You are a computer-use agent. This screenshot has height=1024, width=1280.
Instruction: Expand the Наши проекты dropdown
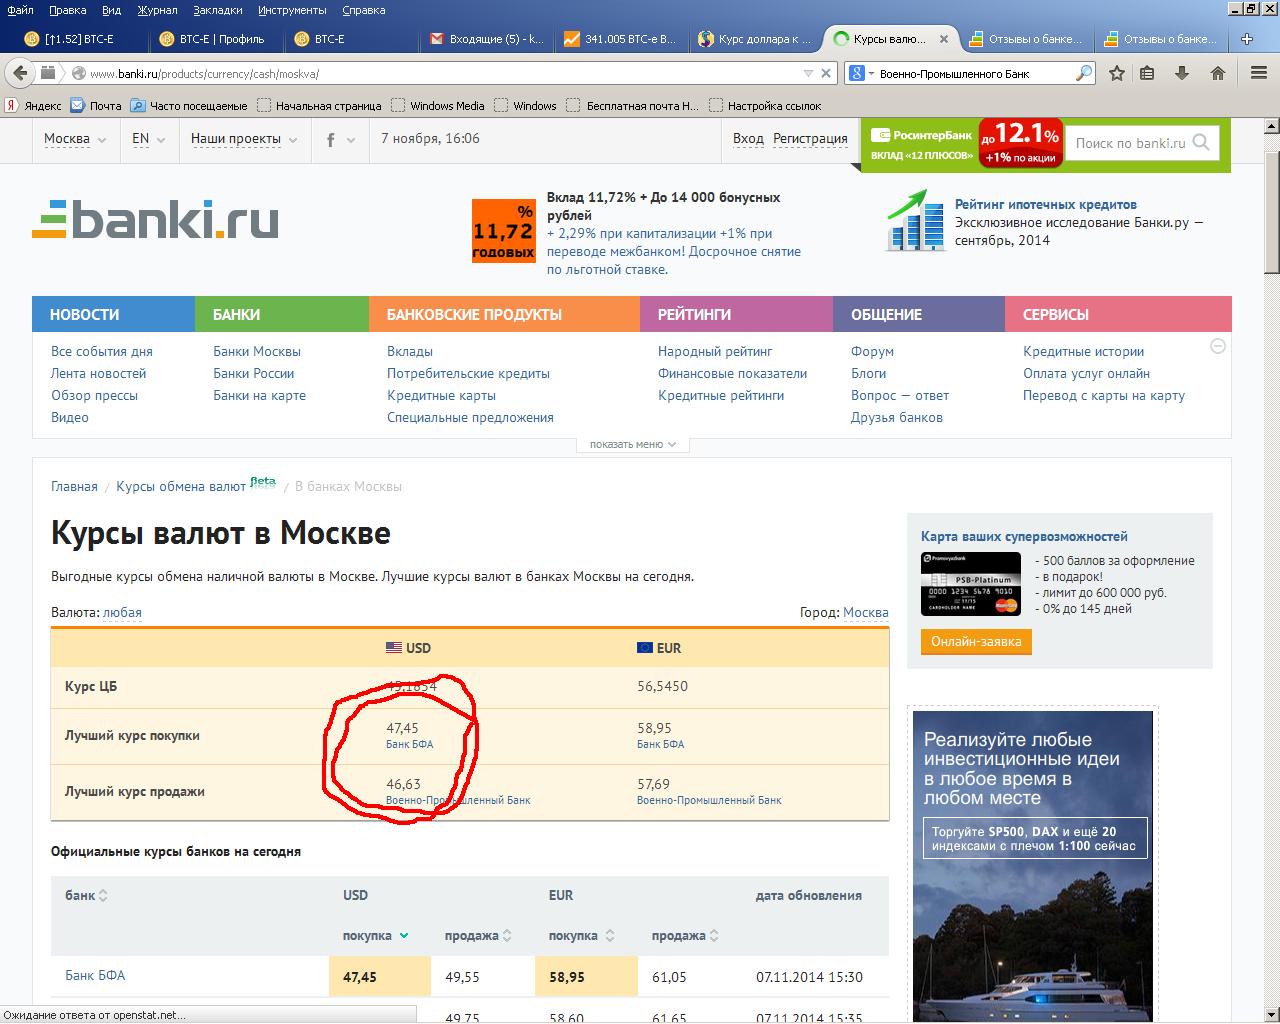pos(244,139)
